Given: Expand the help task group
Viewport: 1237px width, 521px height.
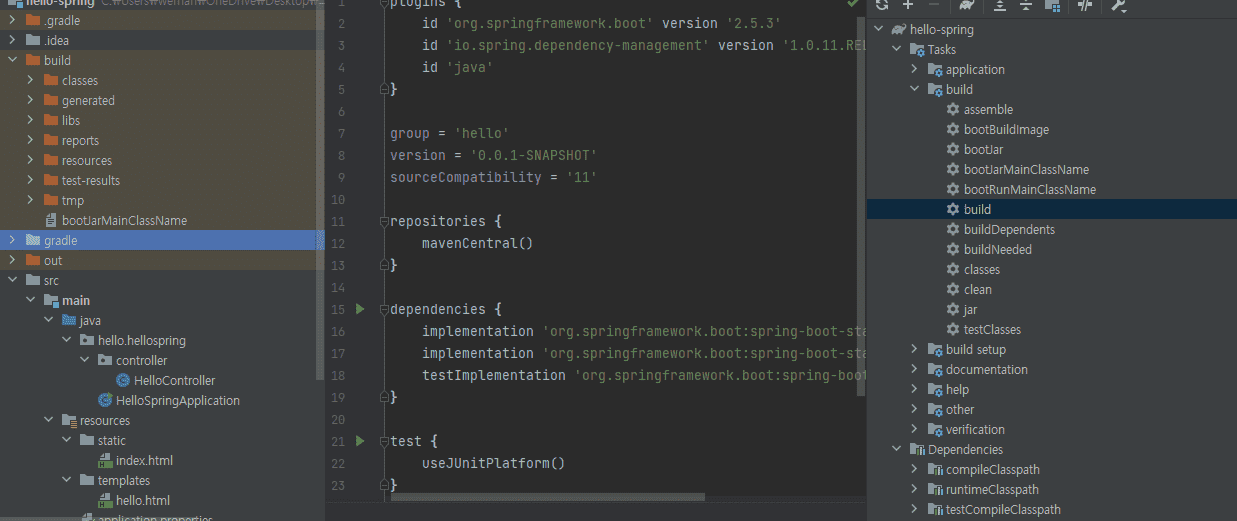Looking at the screenshot, I should pos(915,390).
